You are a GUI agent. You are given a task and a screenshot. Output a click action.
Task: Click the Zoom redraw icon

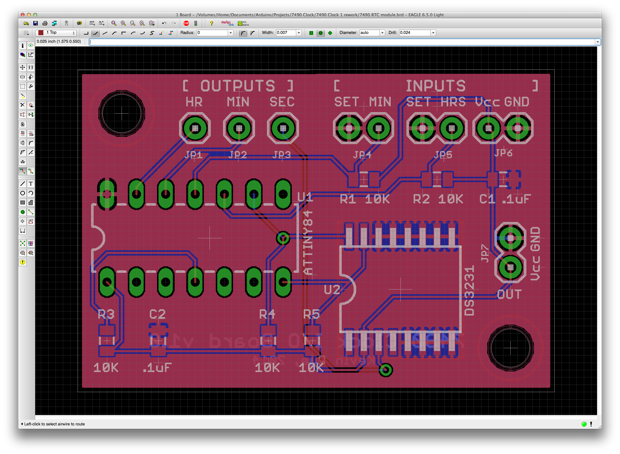tap(142, 23)
